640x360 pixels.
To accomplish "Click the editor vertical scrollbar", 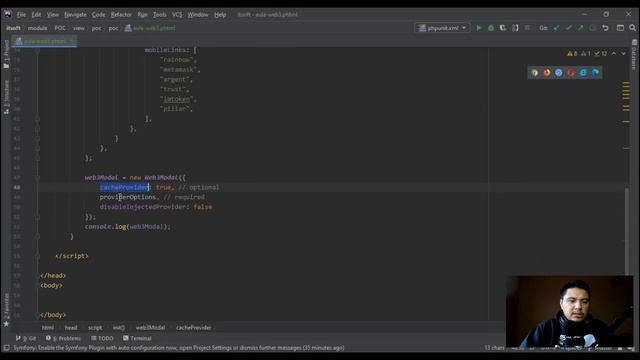I will (x=627, y=231).
